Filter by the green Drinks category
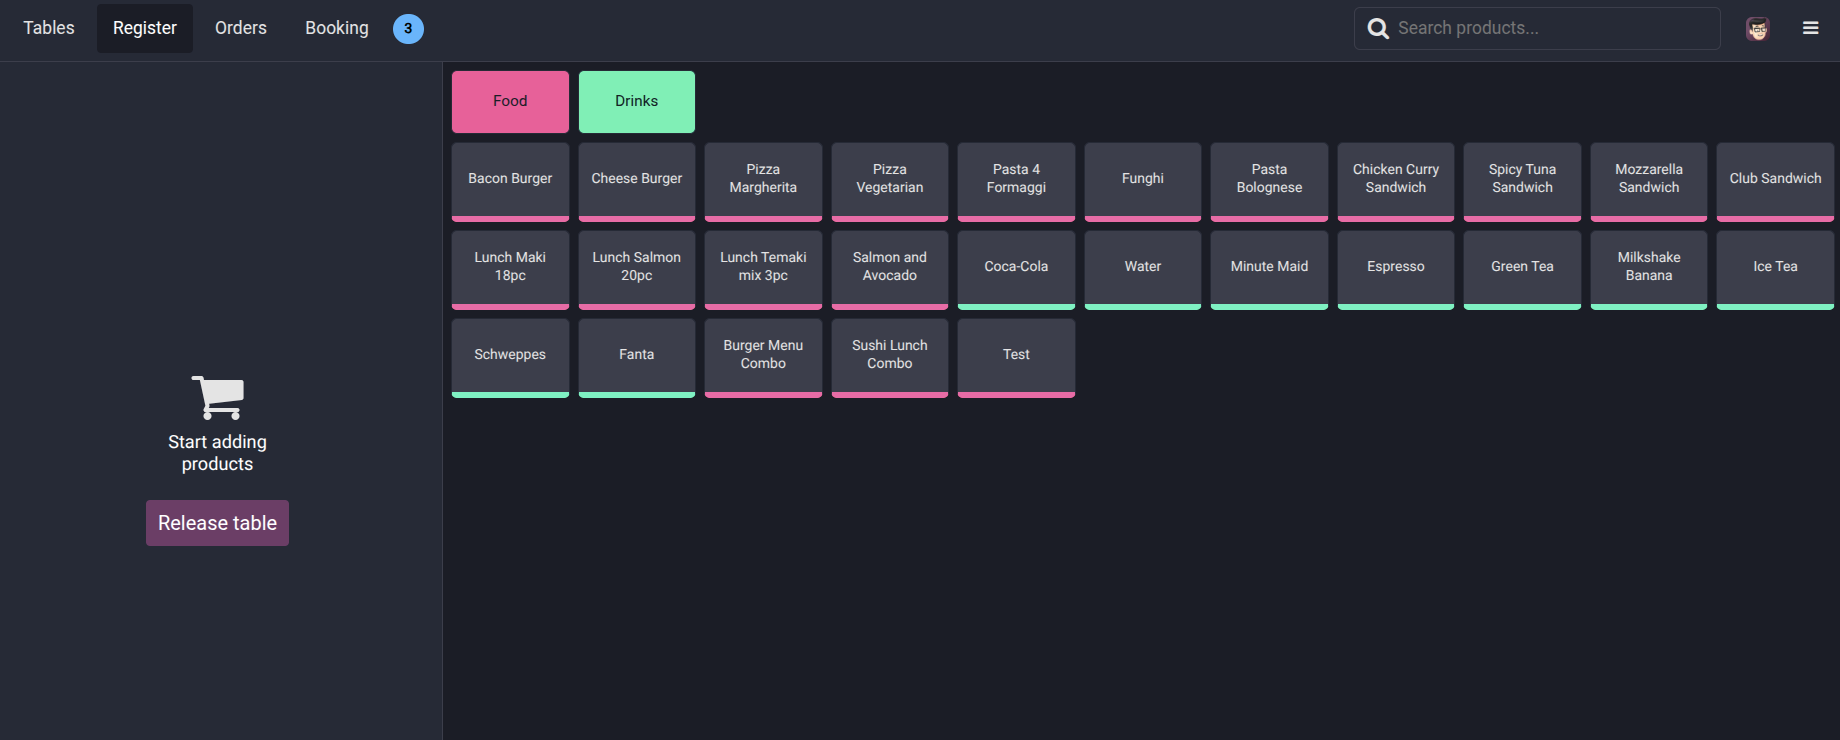1840x740 pixels. pos(637,102)
